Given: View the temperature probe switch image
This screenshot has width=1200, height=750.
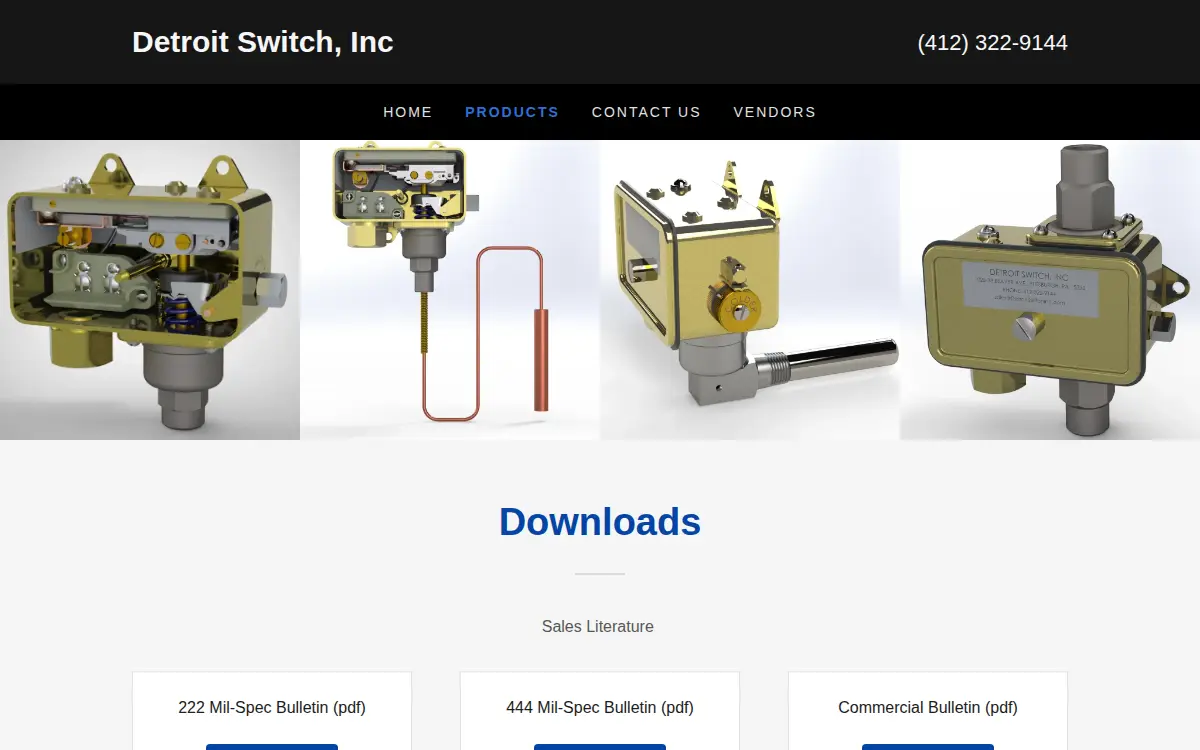Looking at the screenshot, I should click(x=750, y=290).
